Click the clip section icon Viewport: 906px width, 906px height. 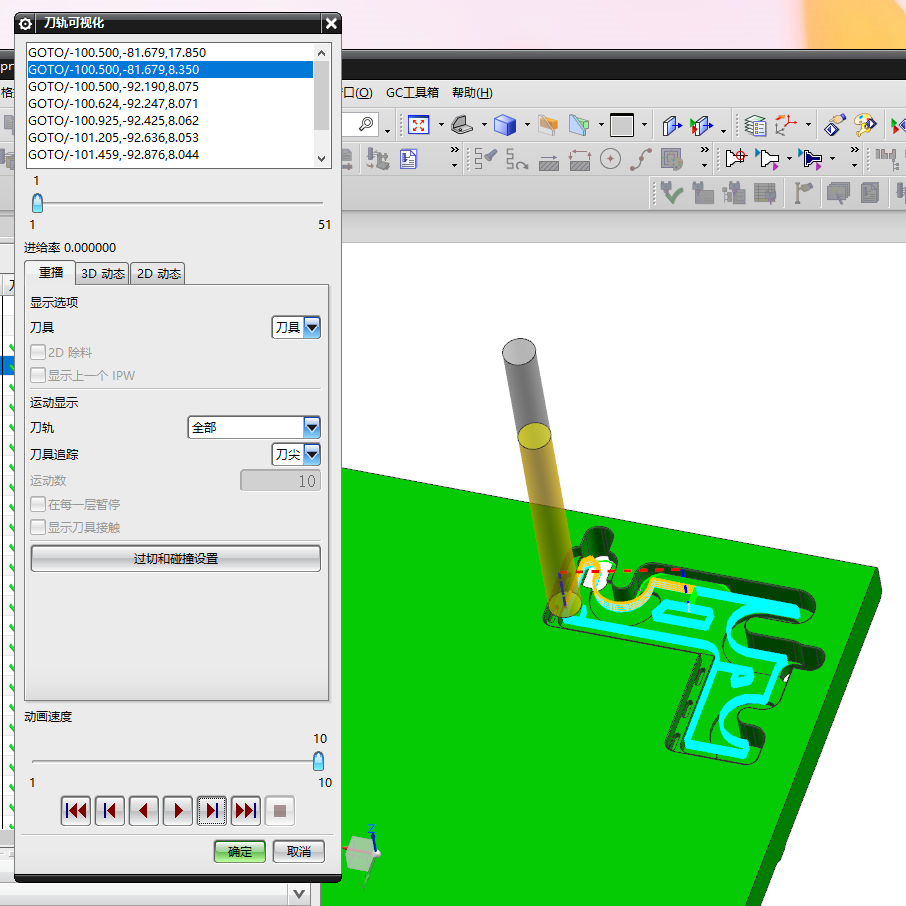(x=579, y=125)
